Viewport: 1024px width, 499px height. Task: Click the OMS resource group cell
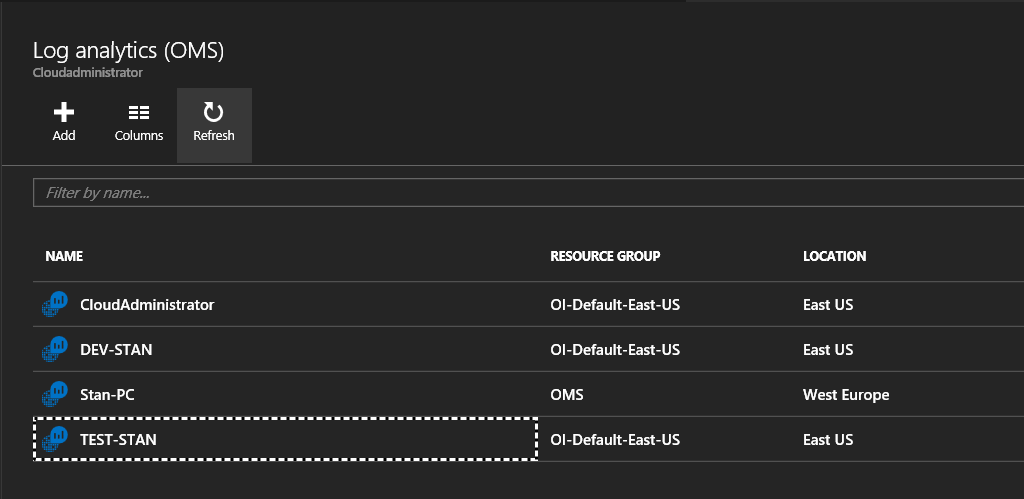coord(567,395)
